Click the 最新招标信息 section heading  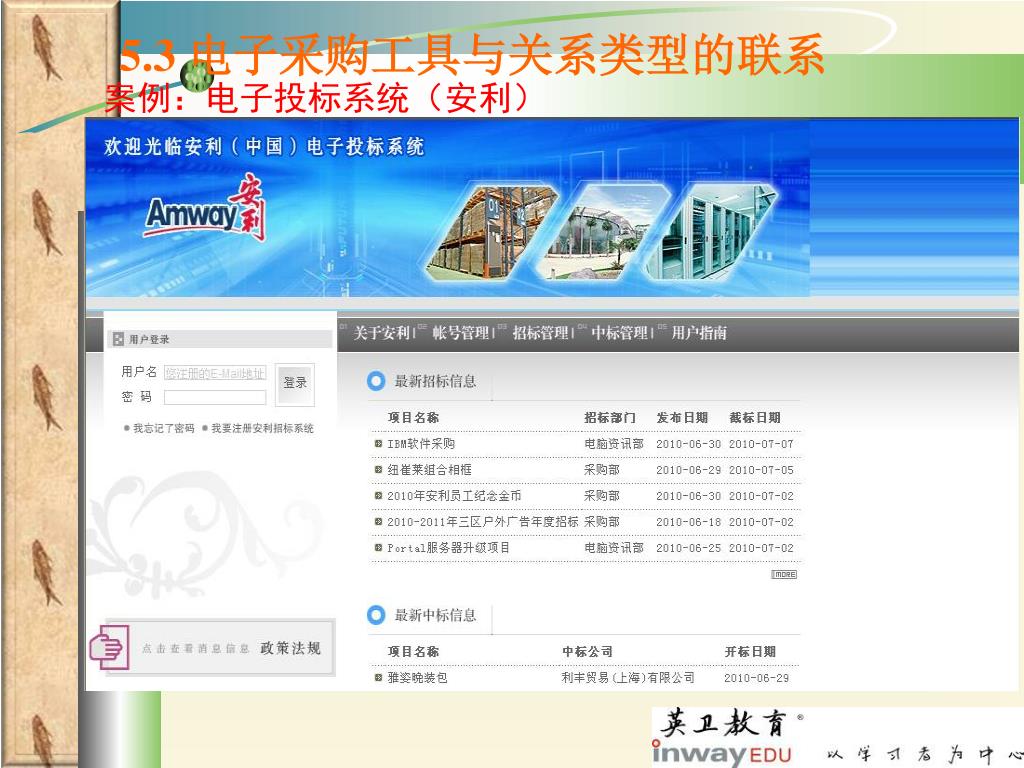click(435, 381)
